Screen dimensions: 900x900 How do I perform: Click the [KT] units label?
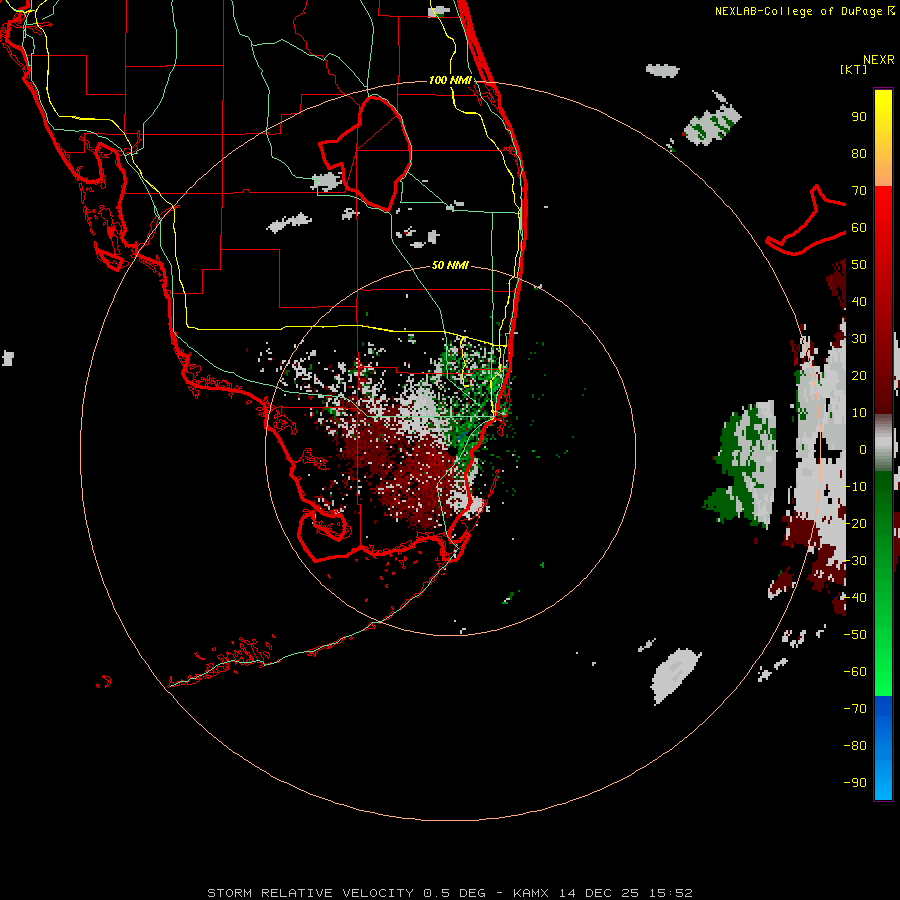[854, 69]
